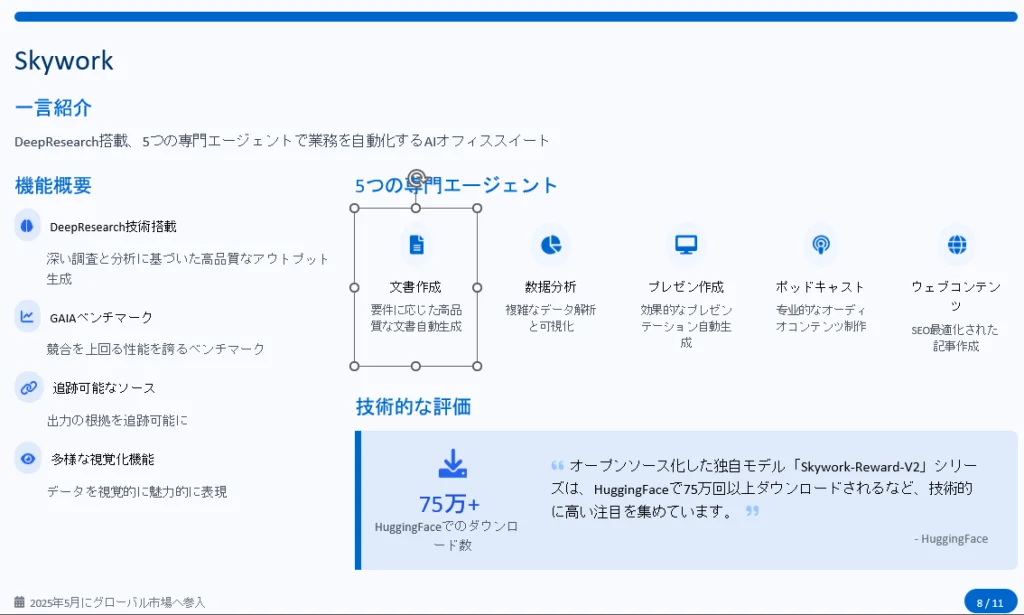This screenshot has width=1024, height=615.
Task: Click the download icon above 75万+
Action: pos(452,463)
